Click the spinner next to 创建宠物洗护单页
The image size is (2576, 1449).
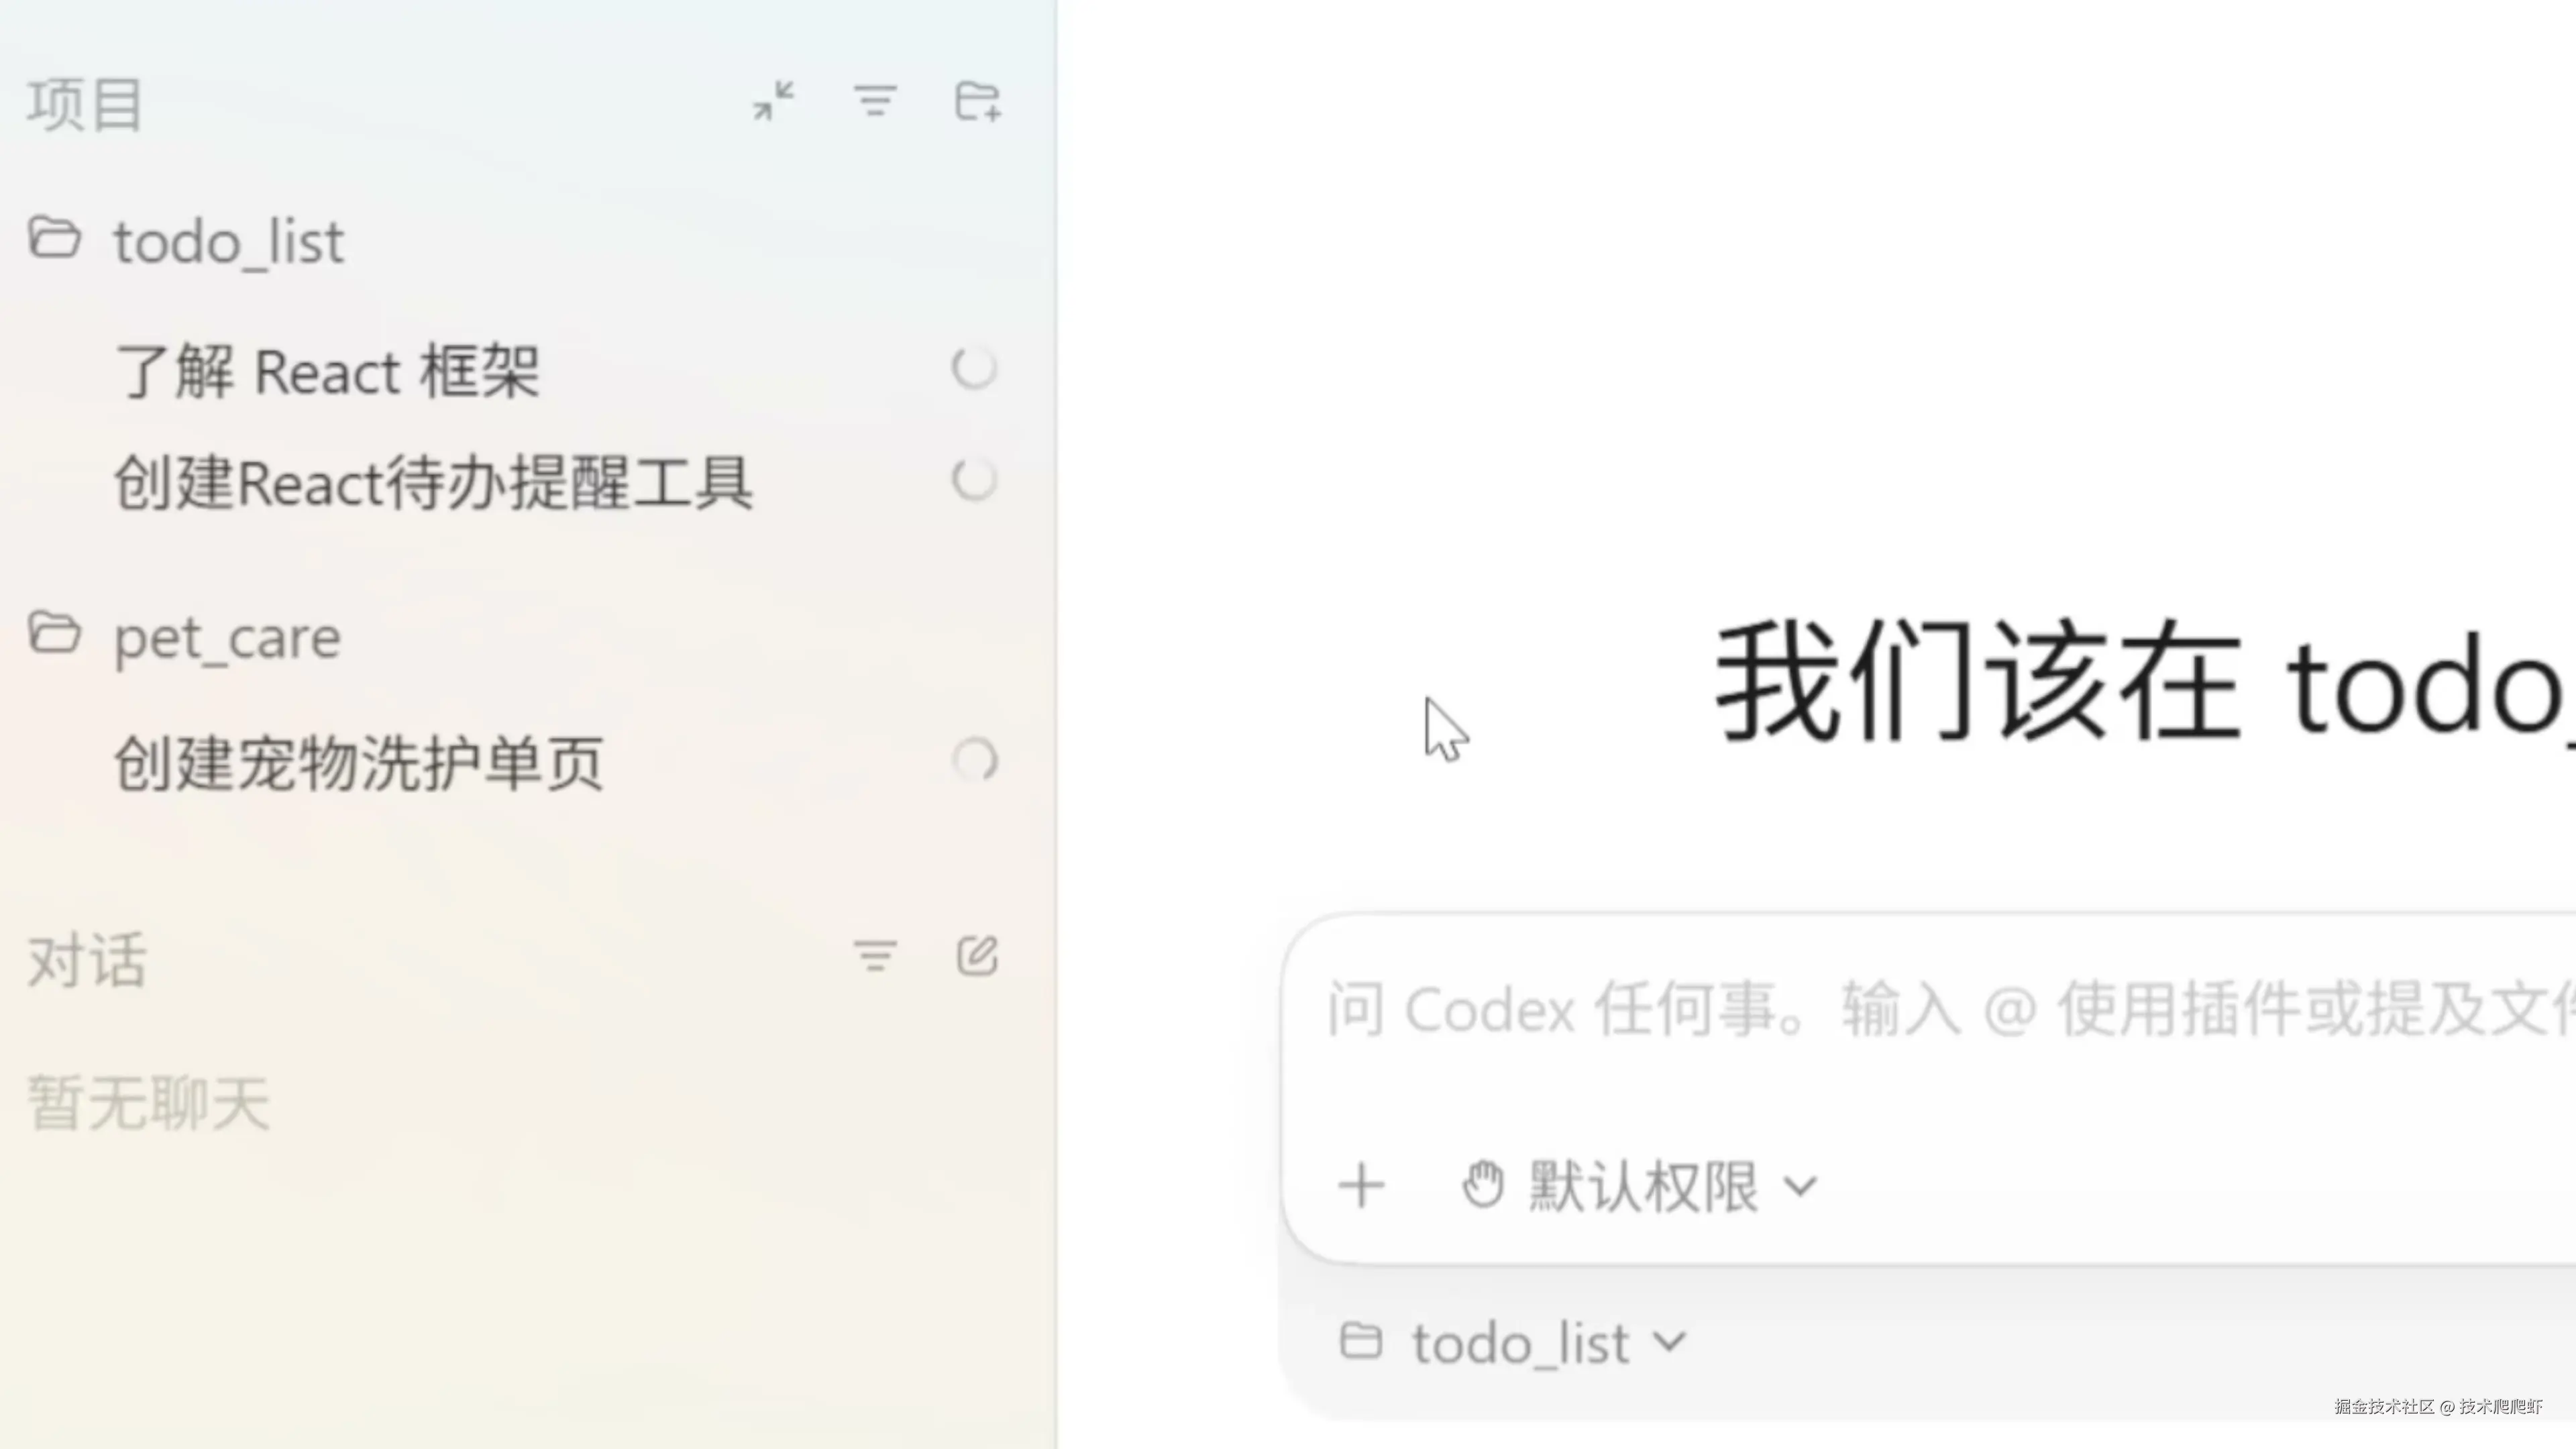pyautogui.click(x=974, y=761)
